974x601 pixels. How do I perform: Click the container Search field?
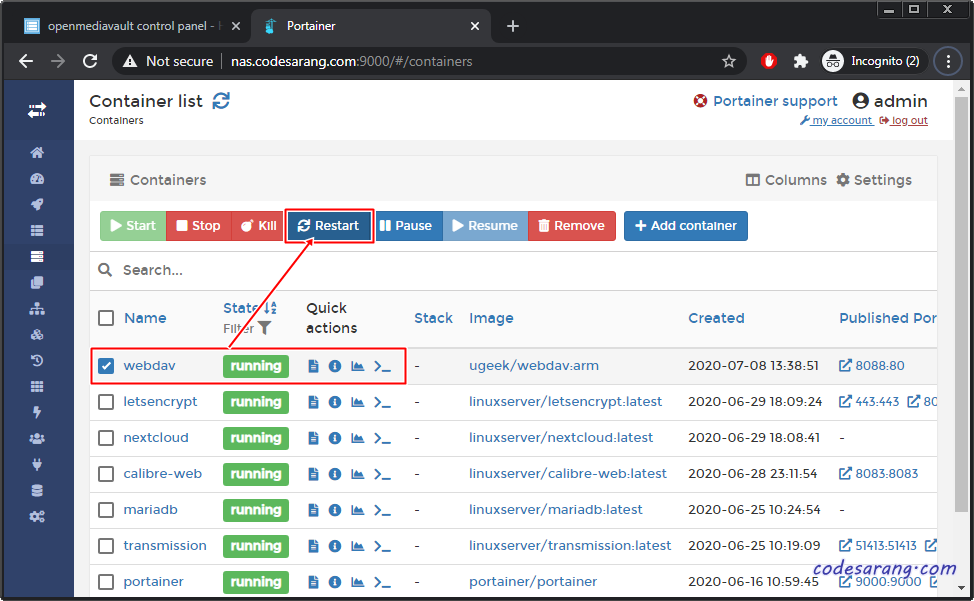[513, 271]
